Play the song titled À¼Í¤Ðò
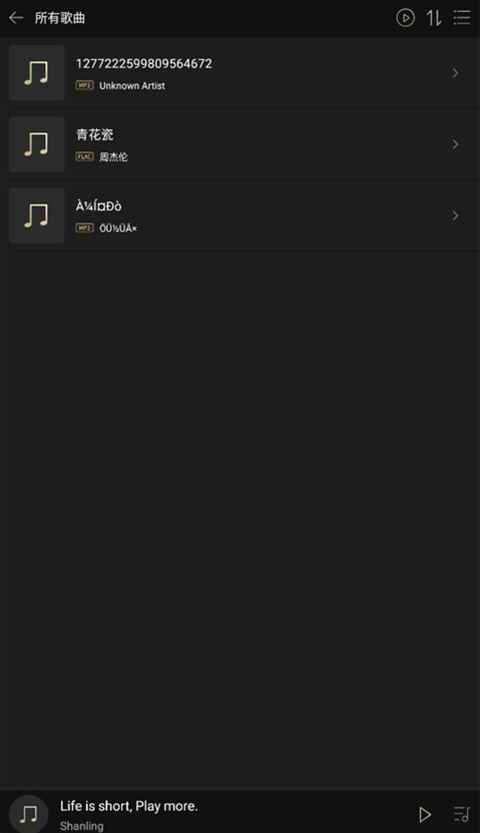 pos(240,215)
